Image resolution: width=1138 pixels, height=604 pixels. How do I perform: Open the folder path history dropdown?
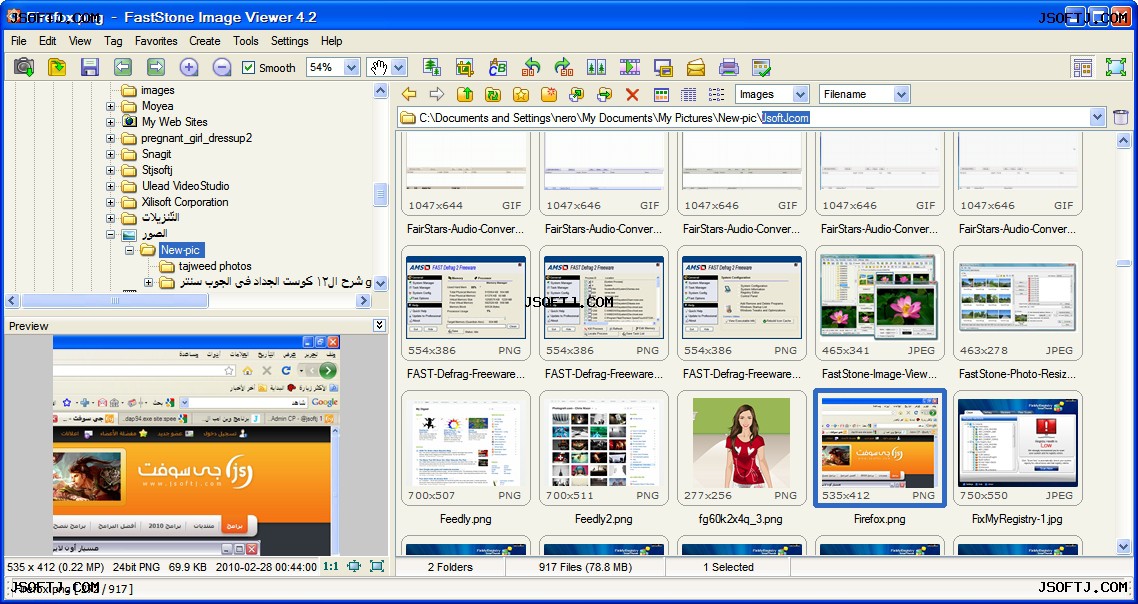point(1097,117)
